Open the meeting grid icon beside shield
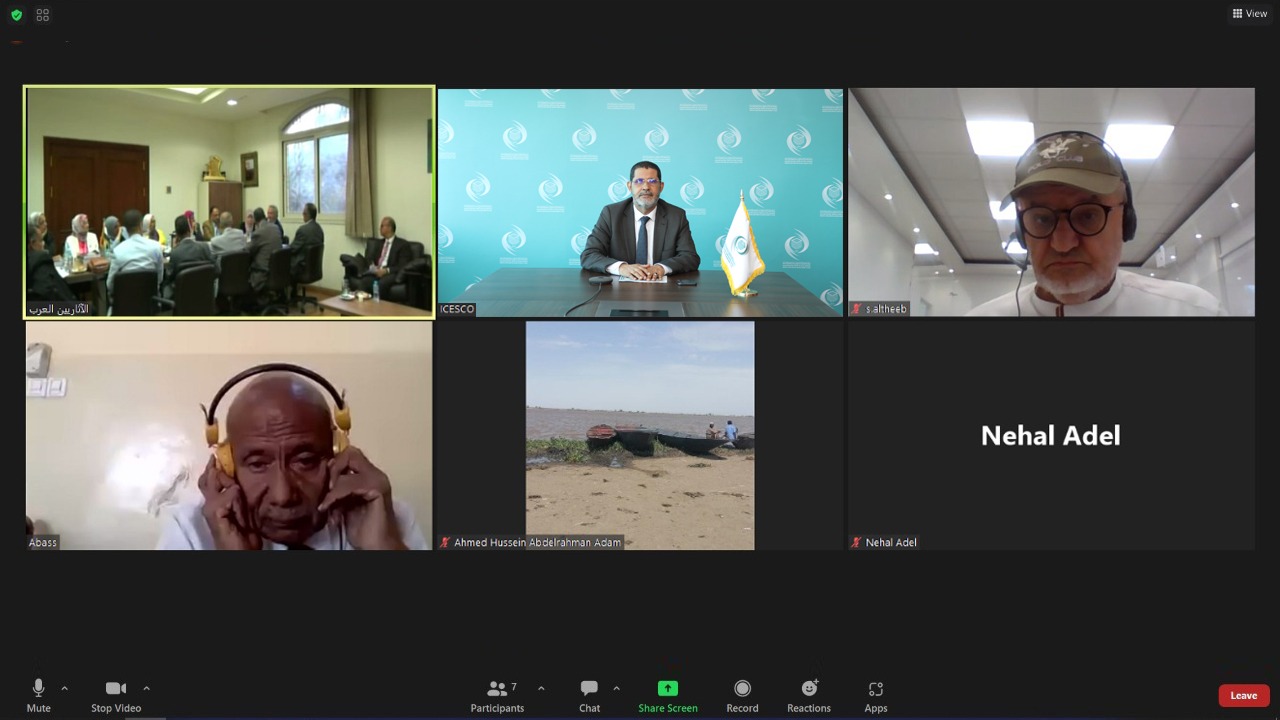This screenshot has width=1280, height=720. pyautogui.click(x=42, y=15)
